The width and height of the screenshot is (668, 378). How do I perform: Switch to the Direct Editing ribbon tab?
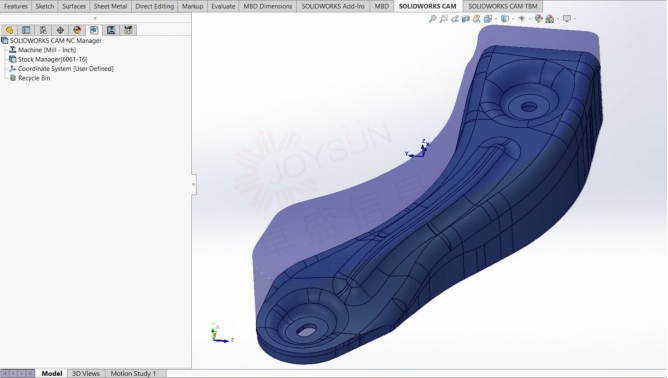coord(155,6)
